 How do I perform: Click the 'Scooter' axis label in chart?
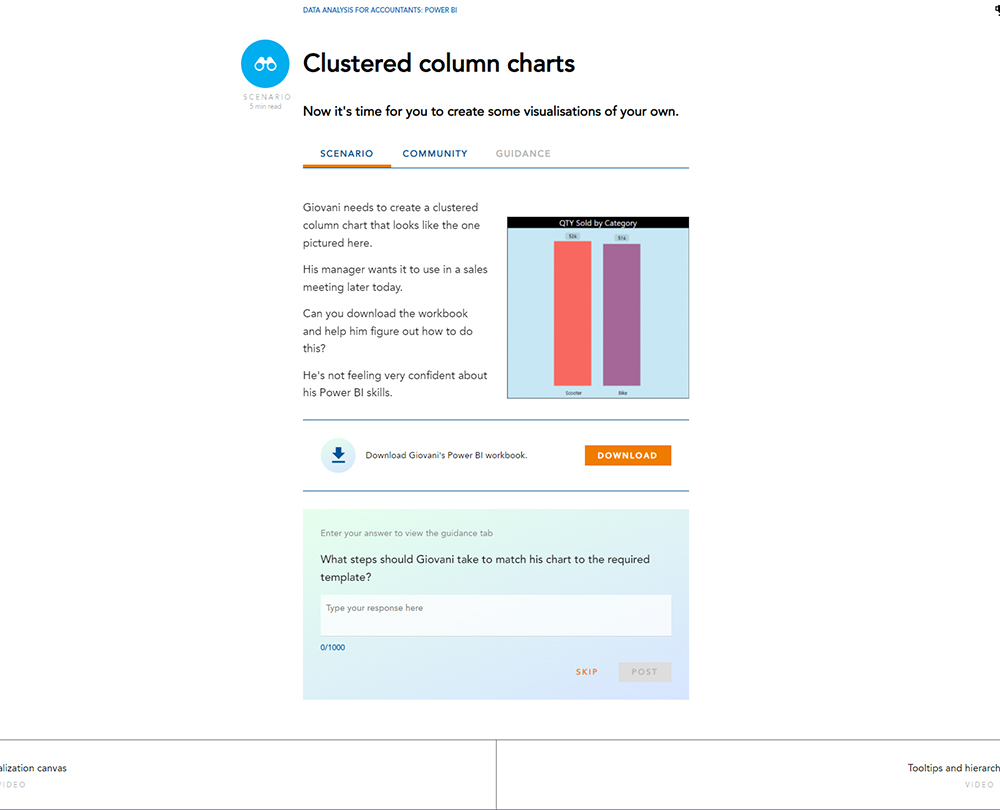[573, 394]
